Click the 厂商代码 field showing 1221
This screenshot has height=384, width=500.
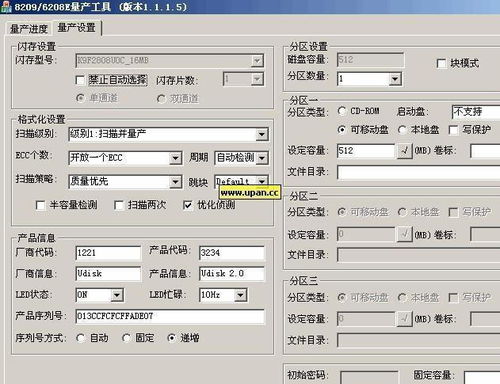click(108, 253)
